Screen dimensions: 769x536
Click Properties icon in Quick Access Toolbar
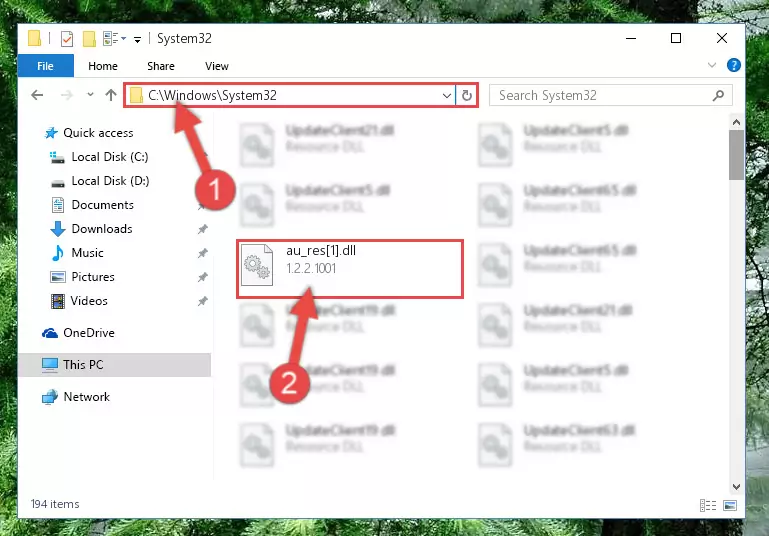[x=67, y=38]
